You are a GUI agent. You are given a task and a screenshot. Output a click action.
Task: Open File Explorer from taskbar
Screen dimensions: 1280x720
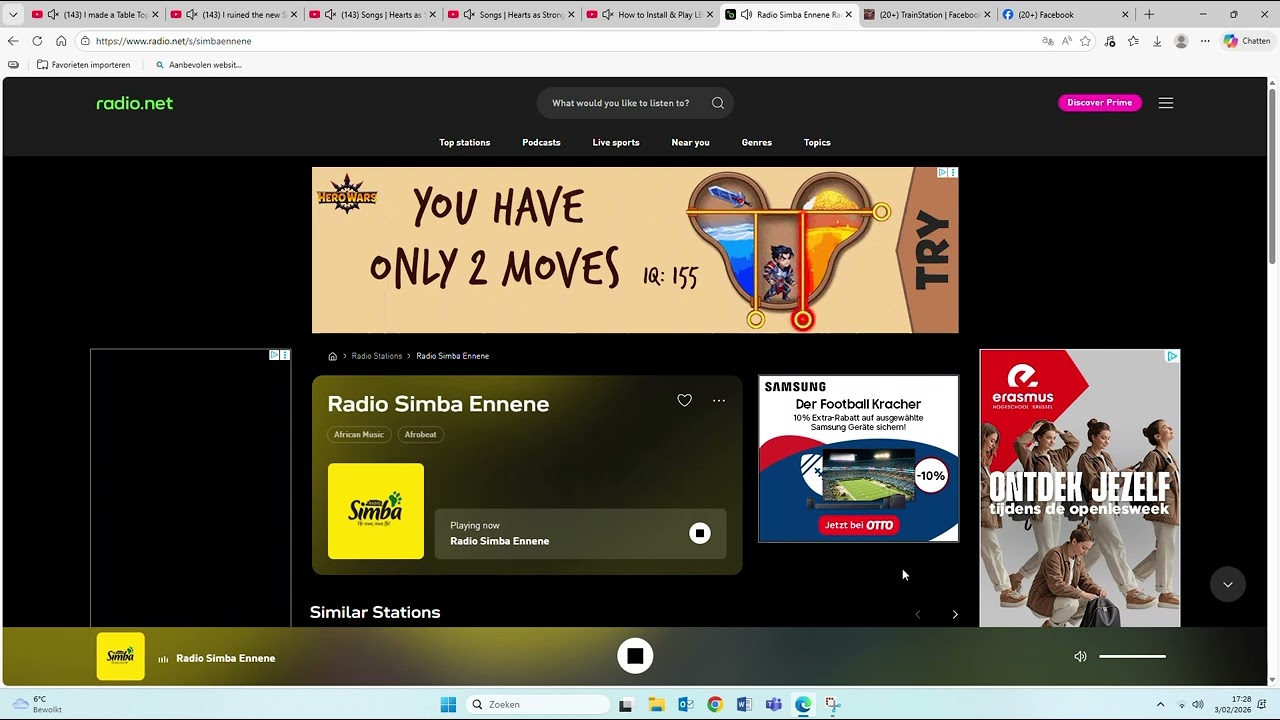[x=656, y=704]
